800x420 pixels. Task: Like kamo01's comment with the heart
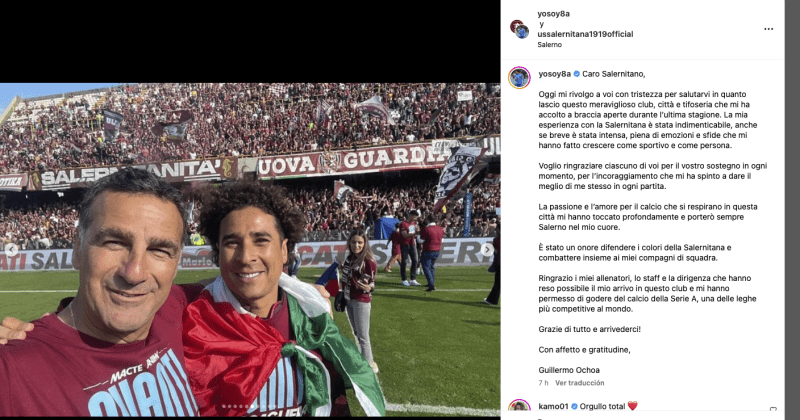pos(773,409)
